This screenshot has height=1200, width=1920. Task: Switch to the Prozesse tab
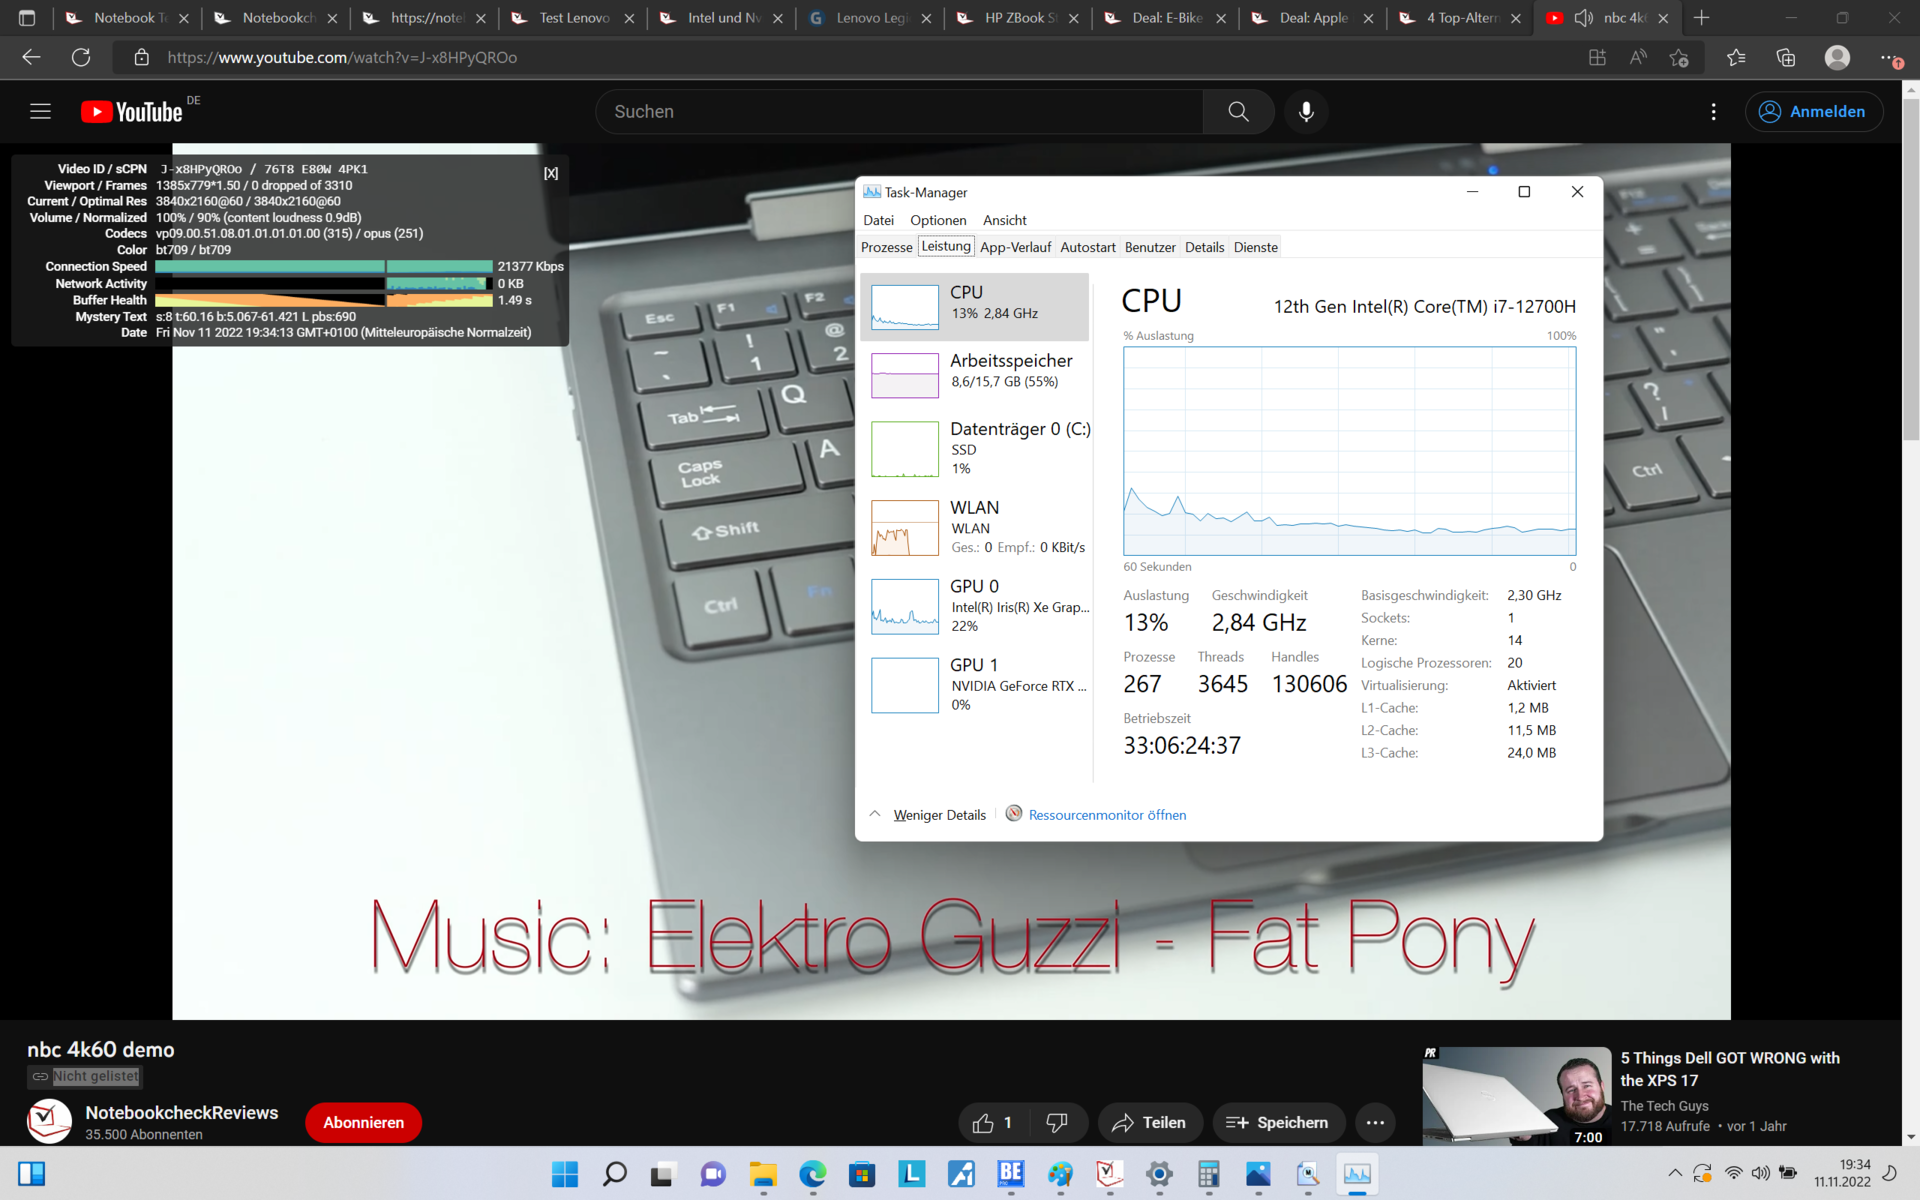886,247
